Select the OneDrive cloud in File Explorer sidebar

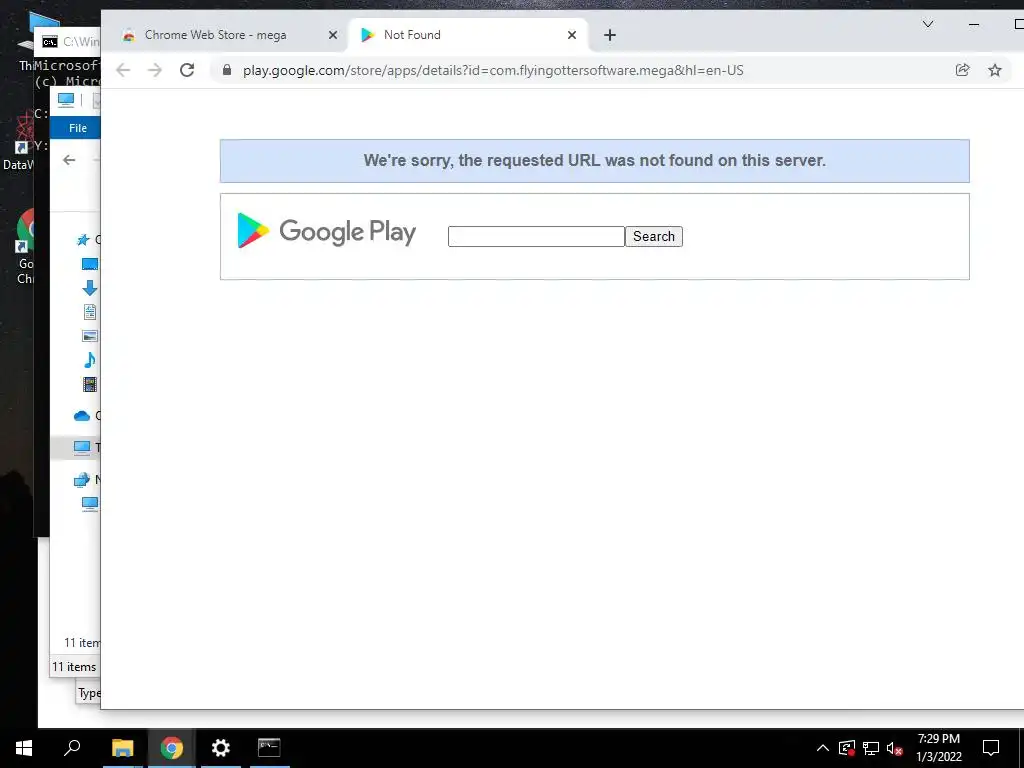click(x=82, y=415)
